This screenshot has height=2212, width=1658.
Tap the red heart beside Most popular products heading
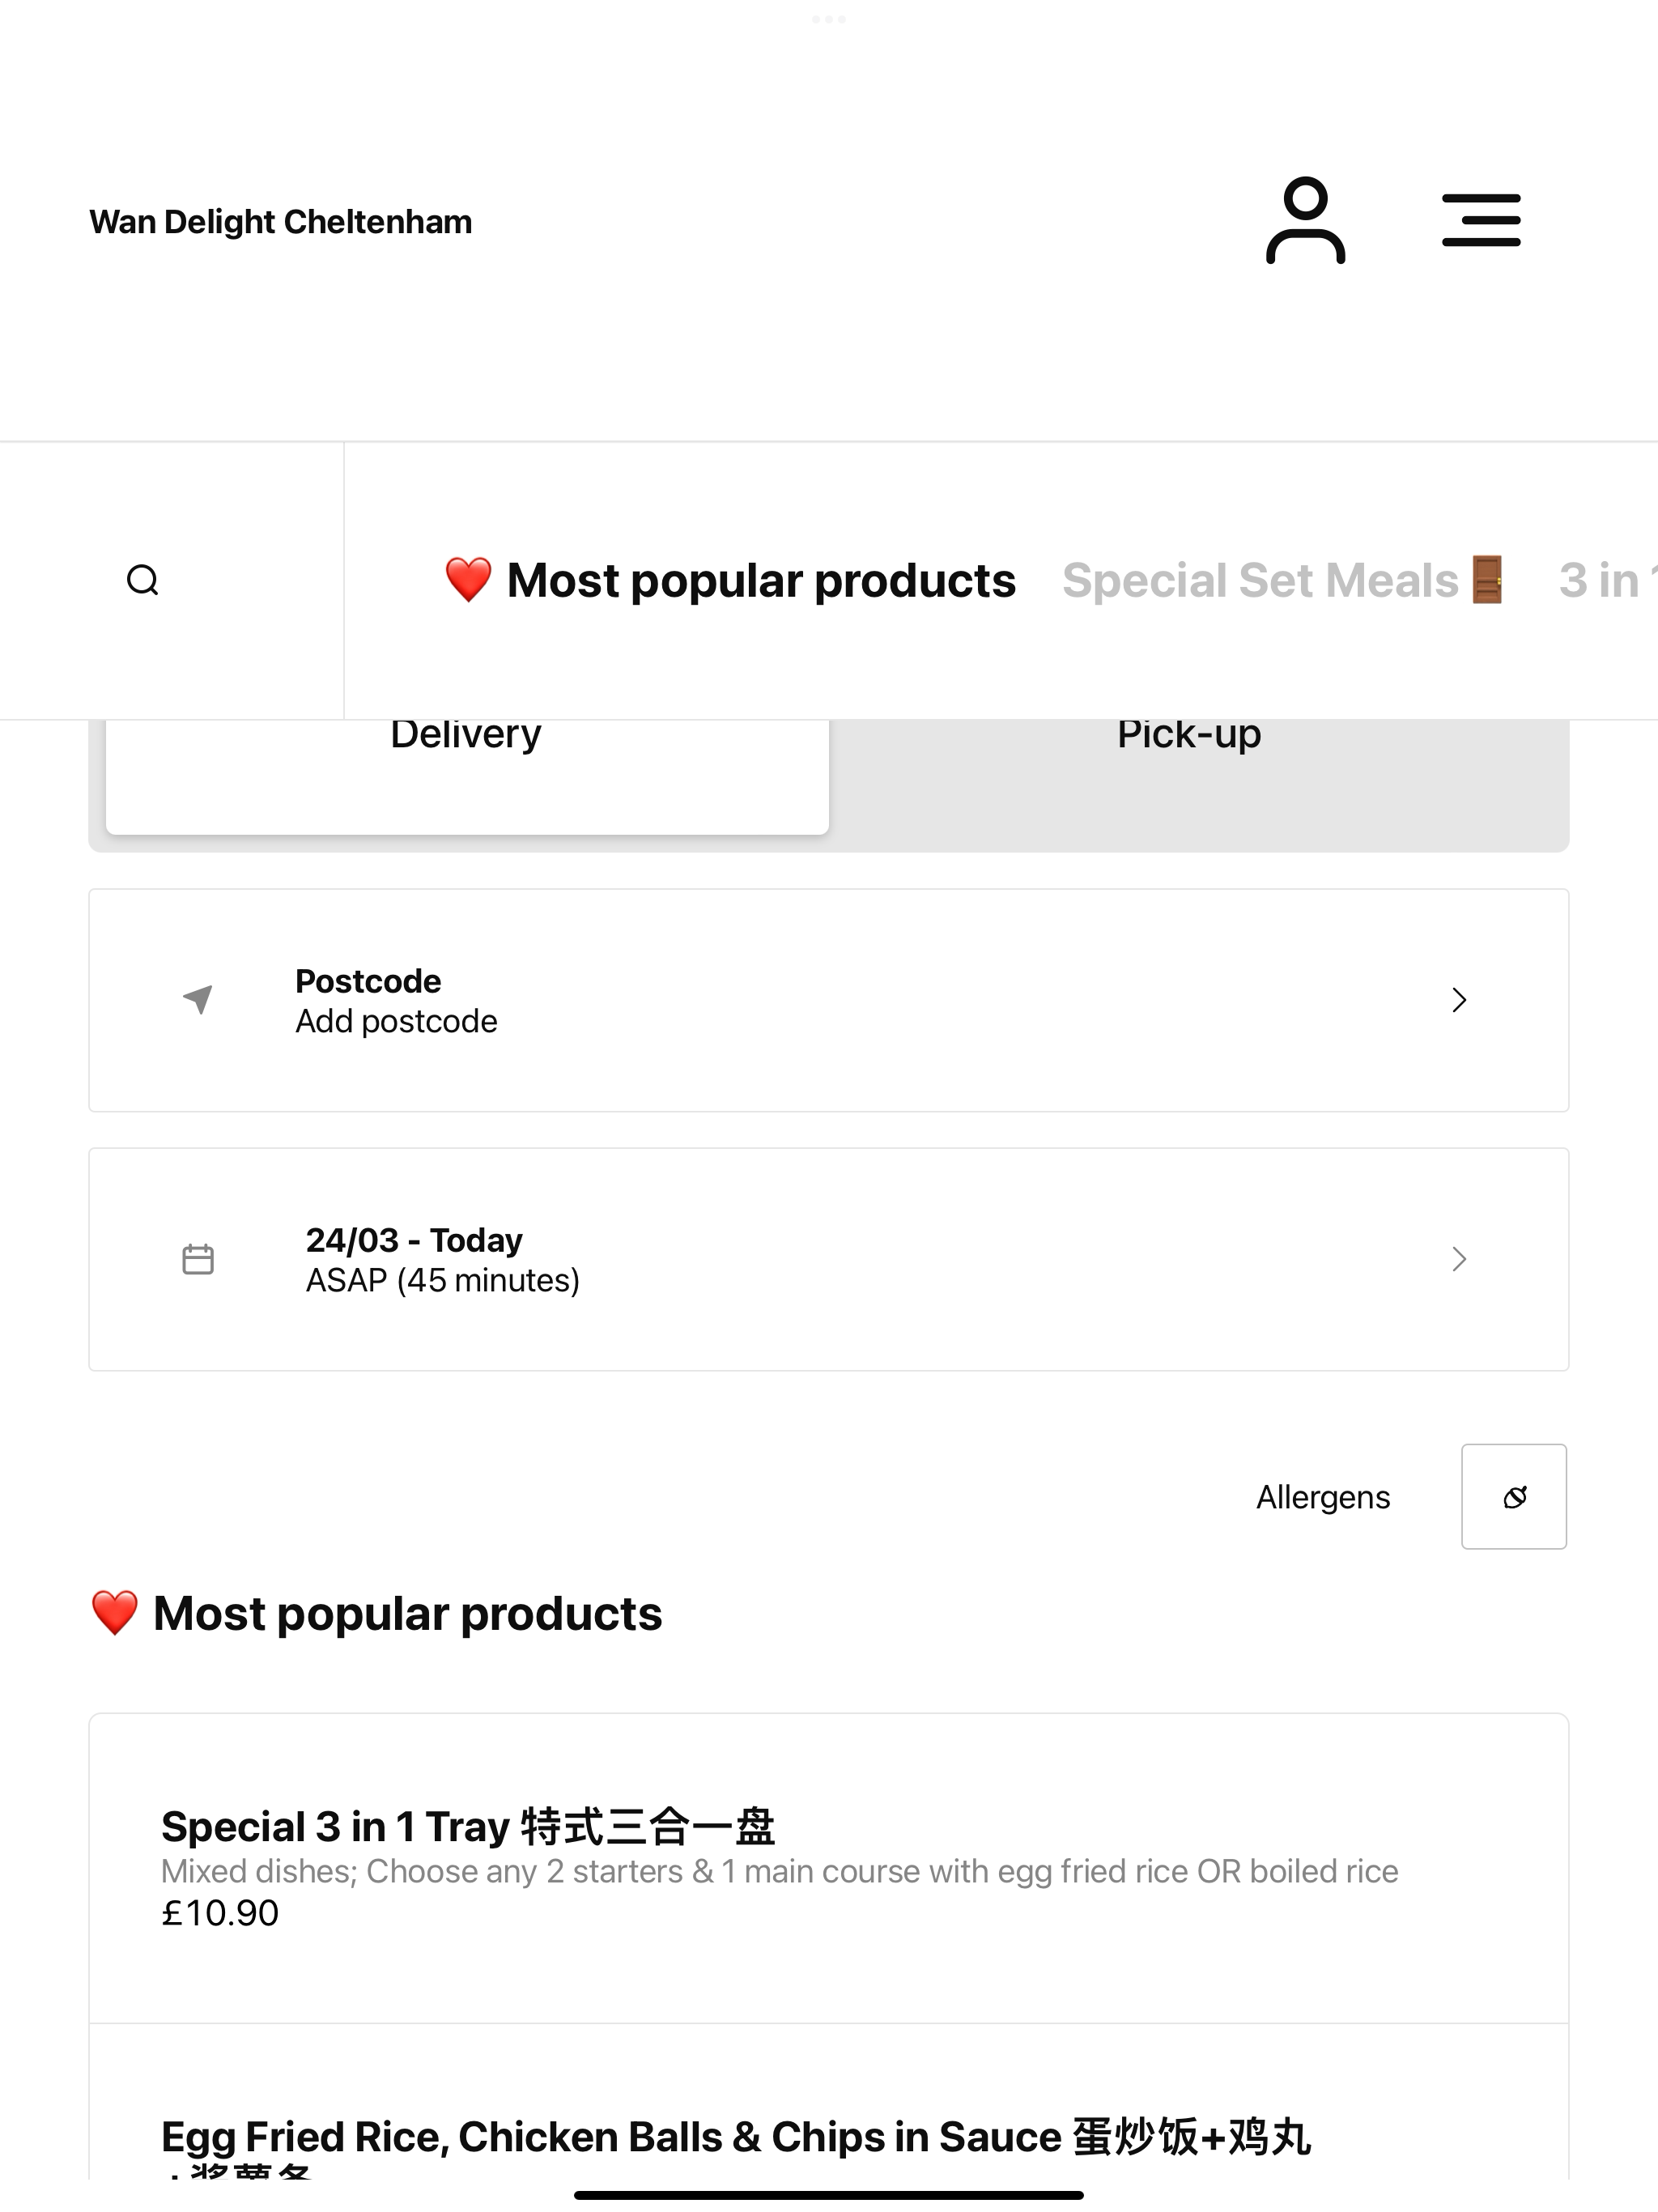pos(114,1613)
